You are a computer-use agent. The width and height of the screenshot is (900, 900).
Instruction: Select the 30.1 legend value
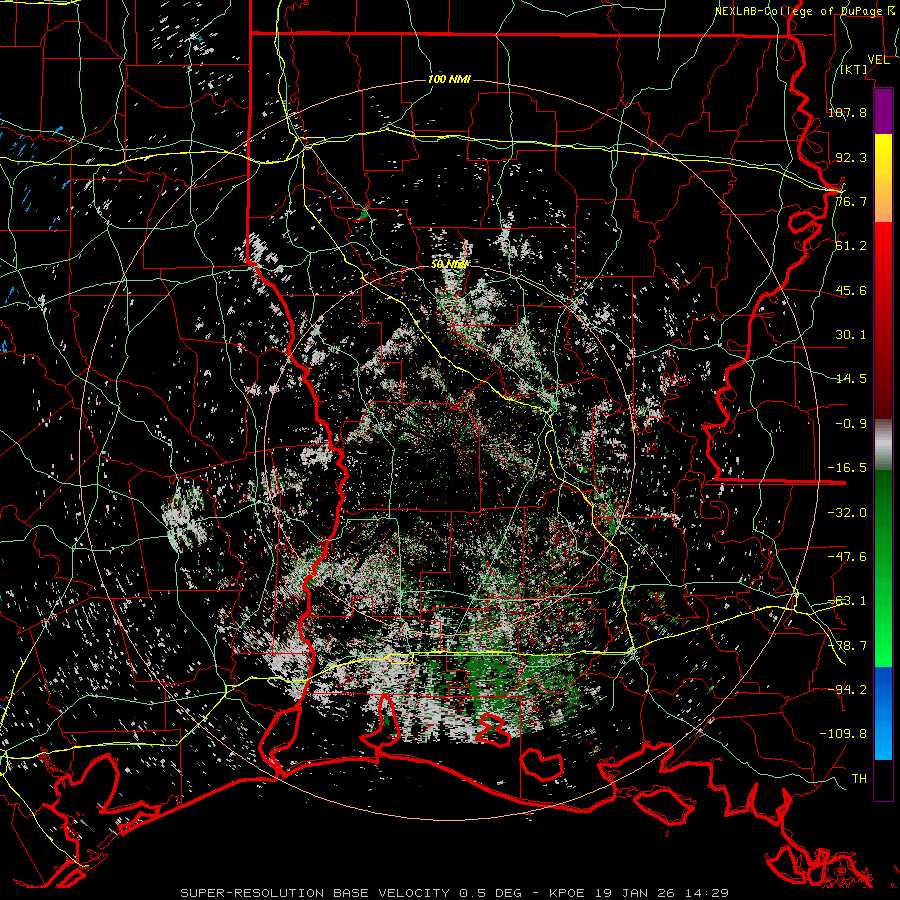tap(851, 335)
